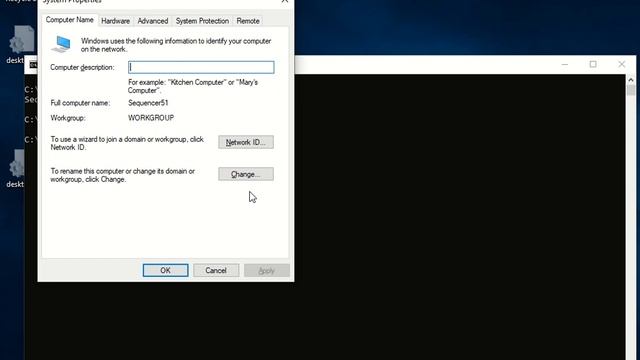Click the Change button to rename computer

pos(246,174)
